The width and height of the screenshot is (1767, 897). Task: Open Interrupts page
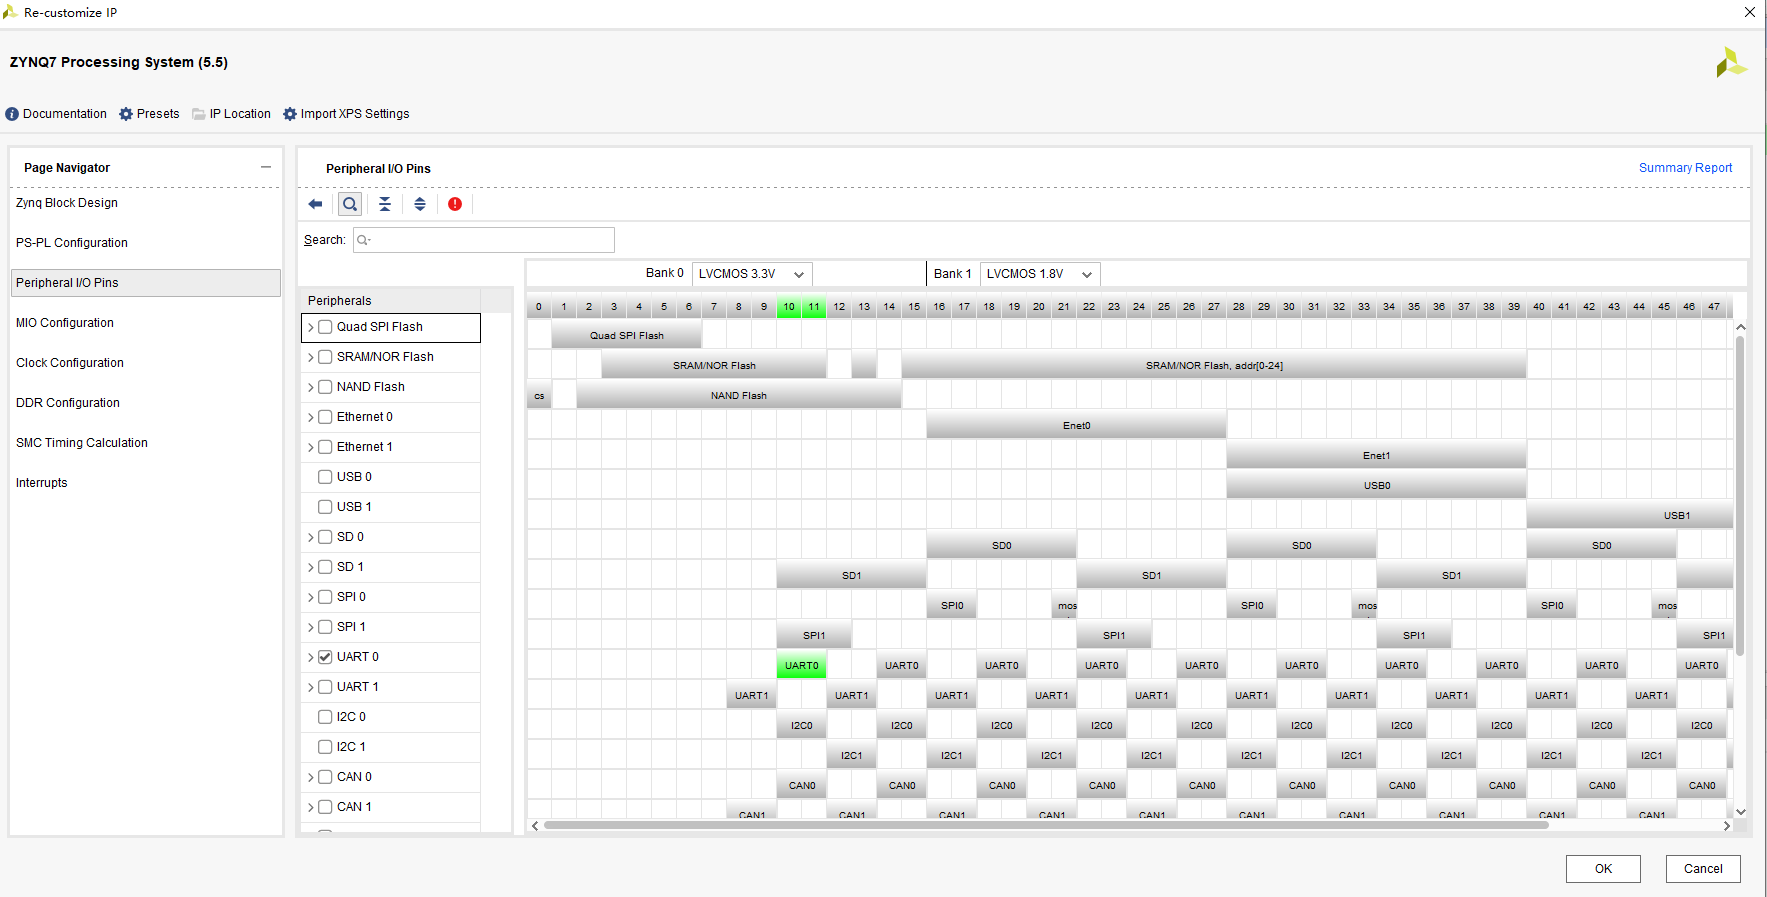tap(42, 483)
